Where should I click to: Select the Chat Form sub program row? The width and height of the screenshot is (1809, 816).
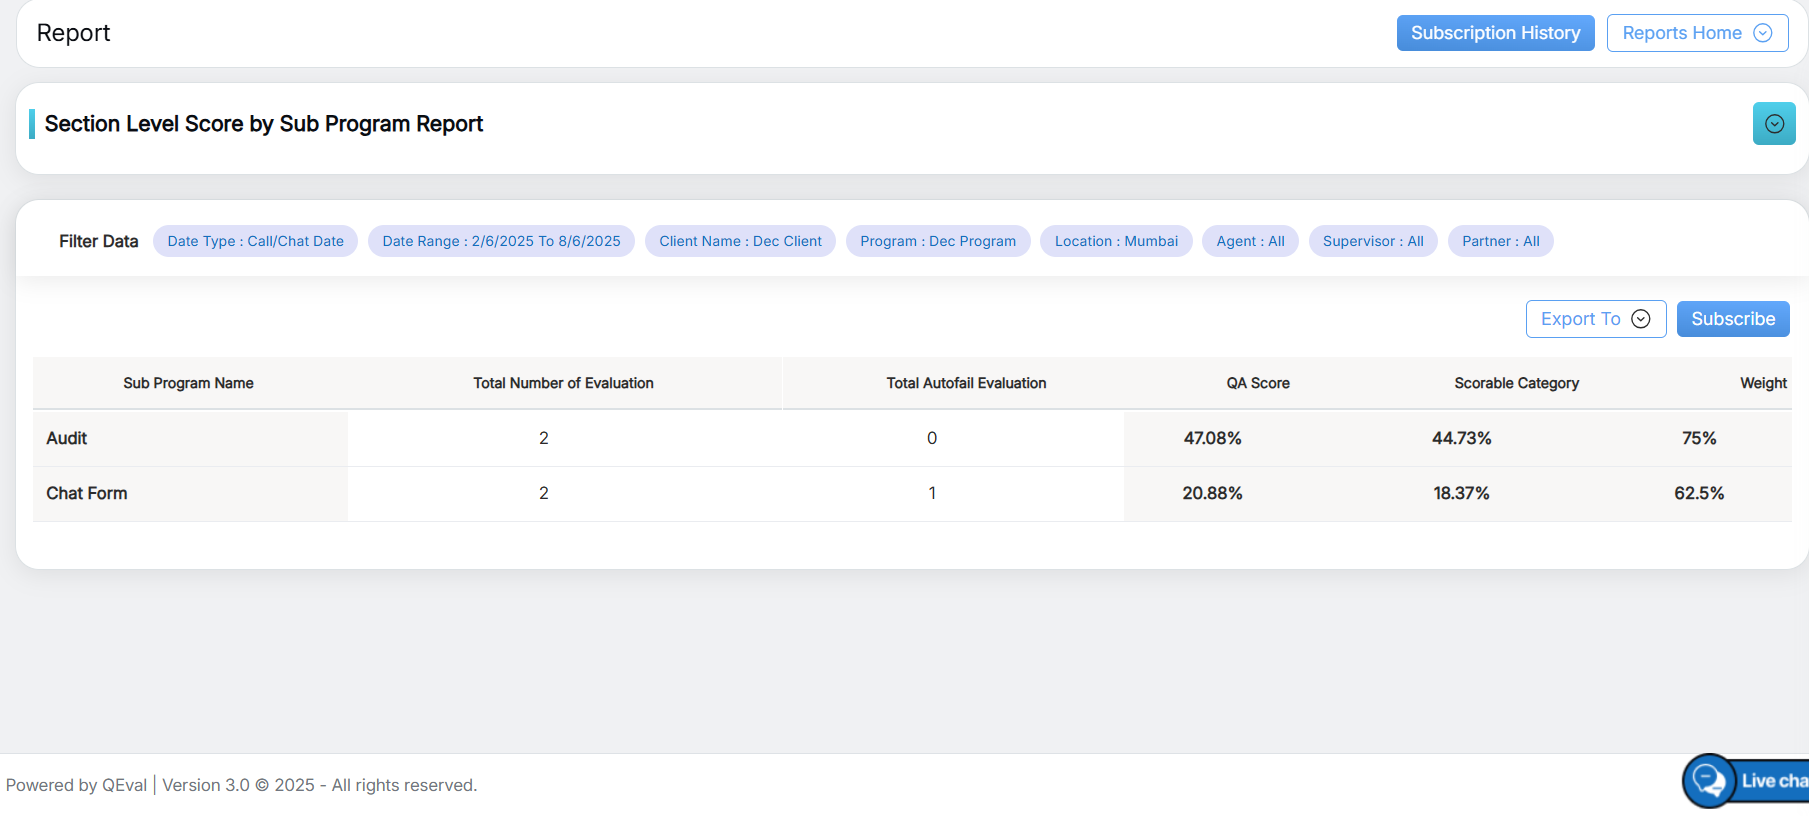[x=87, y=493]
